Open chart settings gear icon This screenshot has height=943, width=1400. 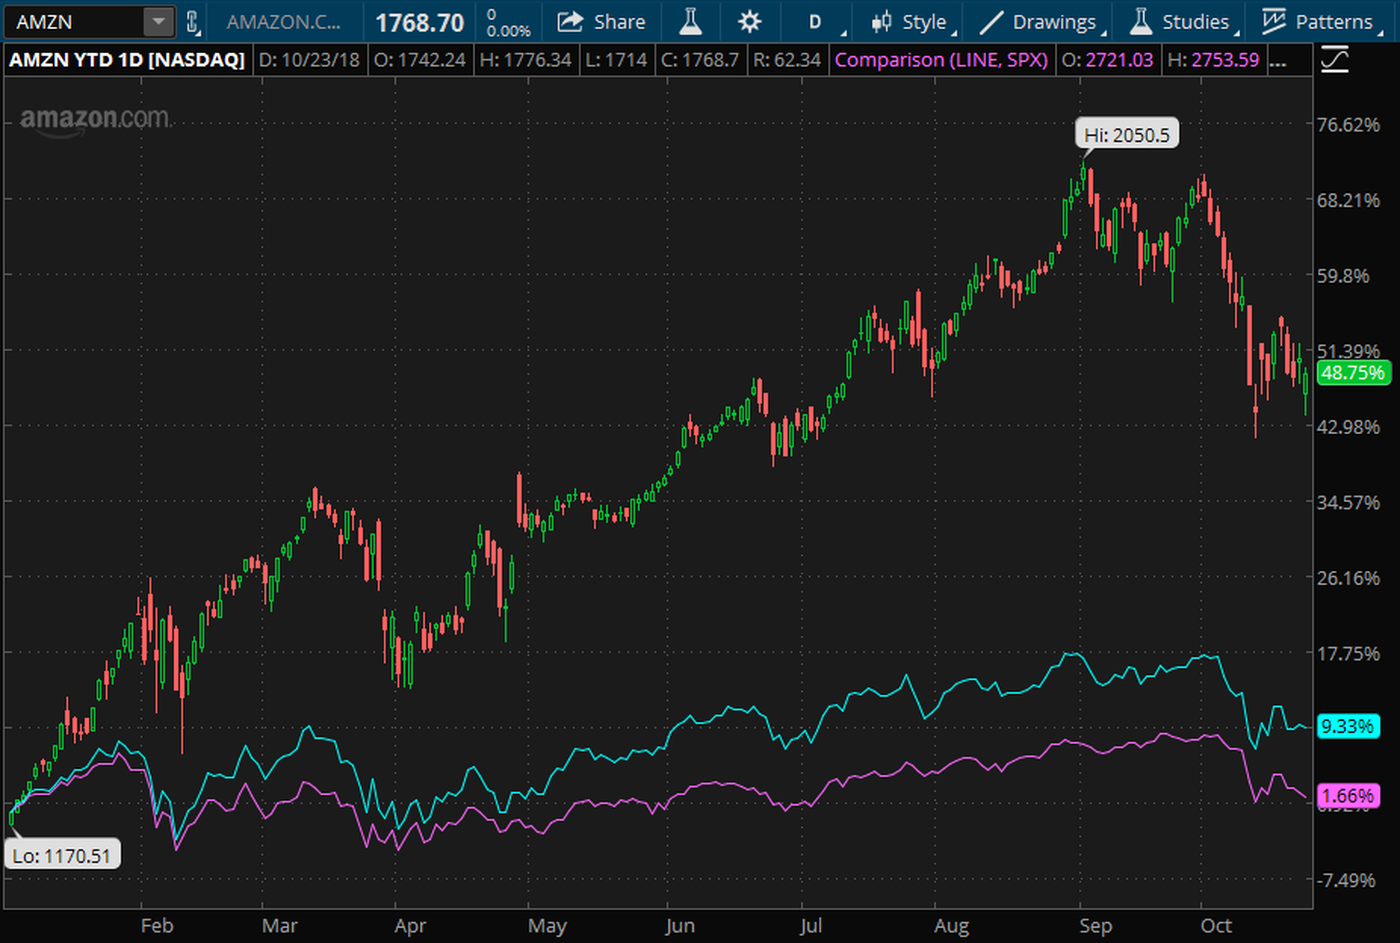[749, 21]
